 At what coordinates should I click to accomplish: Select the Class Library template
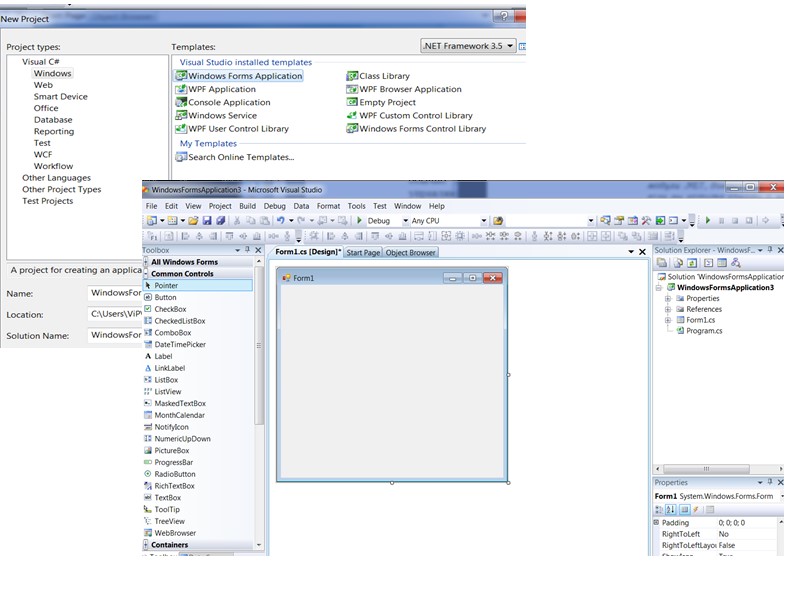378,76
